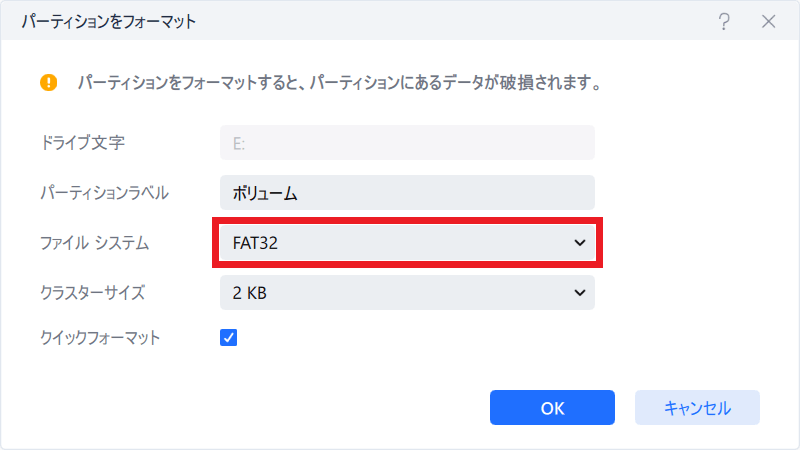Click the data loss warning message text
The height and width of the screenshot is (450, 800).
(x=338, y=82)
